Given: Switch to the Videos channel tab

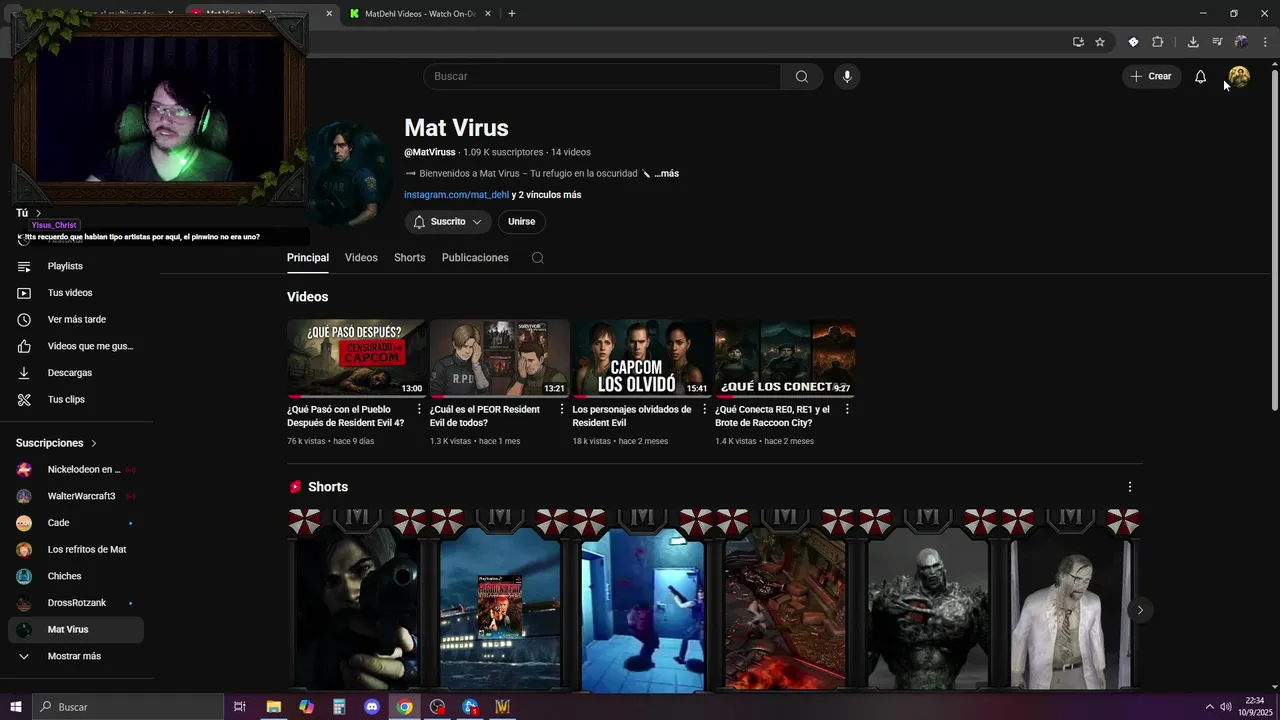Looking at the screenshot, I should 361,258.
